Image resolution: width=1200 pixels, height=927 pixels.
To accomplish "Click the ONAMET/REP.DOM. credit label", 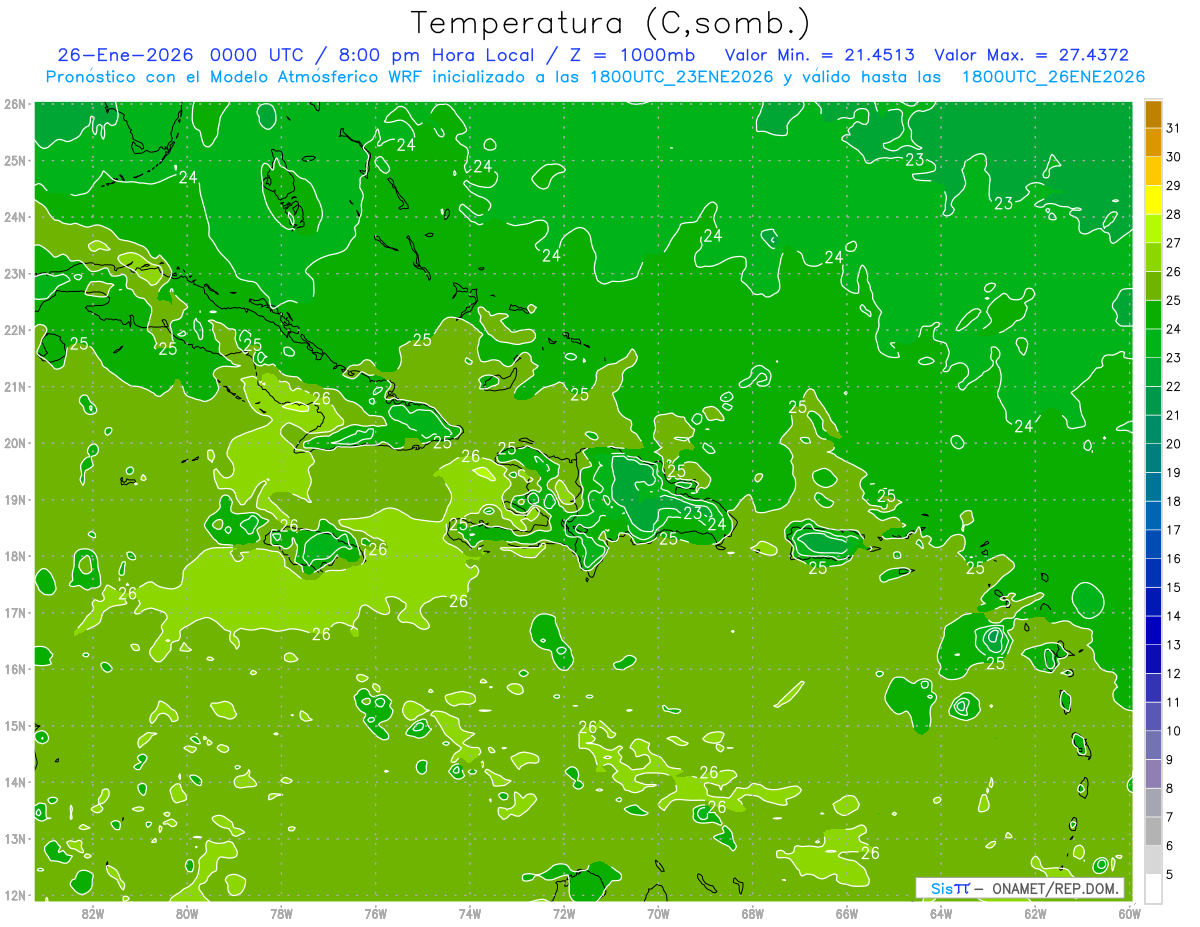I will [x=1058, y=888].
